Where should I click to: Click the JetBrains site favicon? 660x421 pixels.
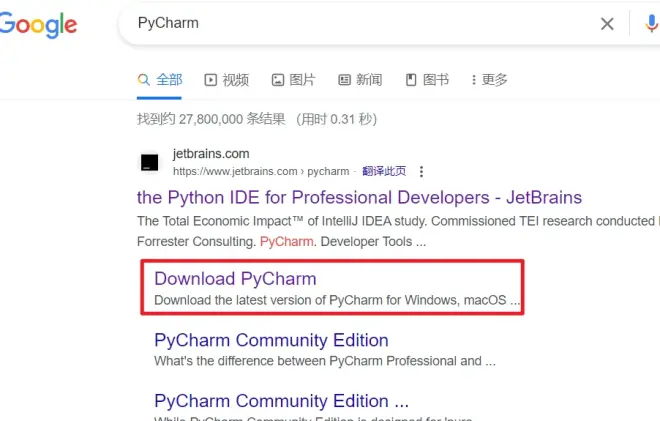pos(149,163)
